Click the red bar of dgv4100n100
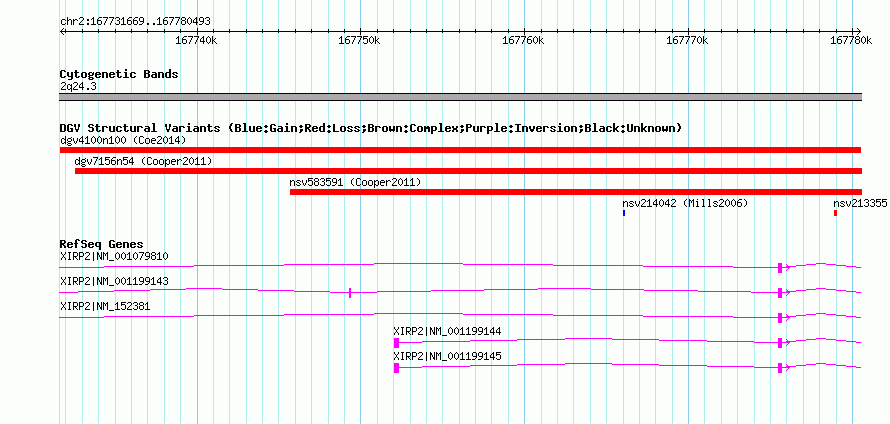 click(460, 150)
